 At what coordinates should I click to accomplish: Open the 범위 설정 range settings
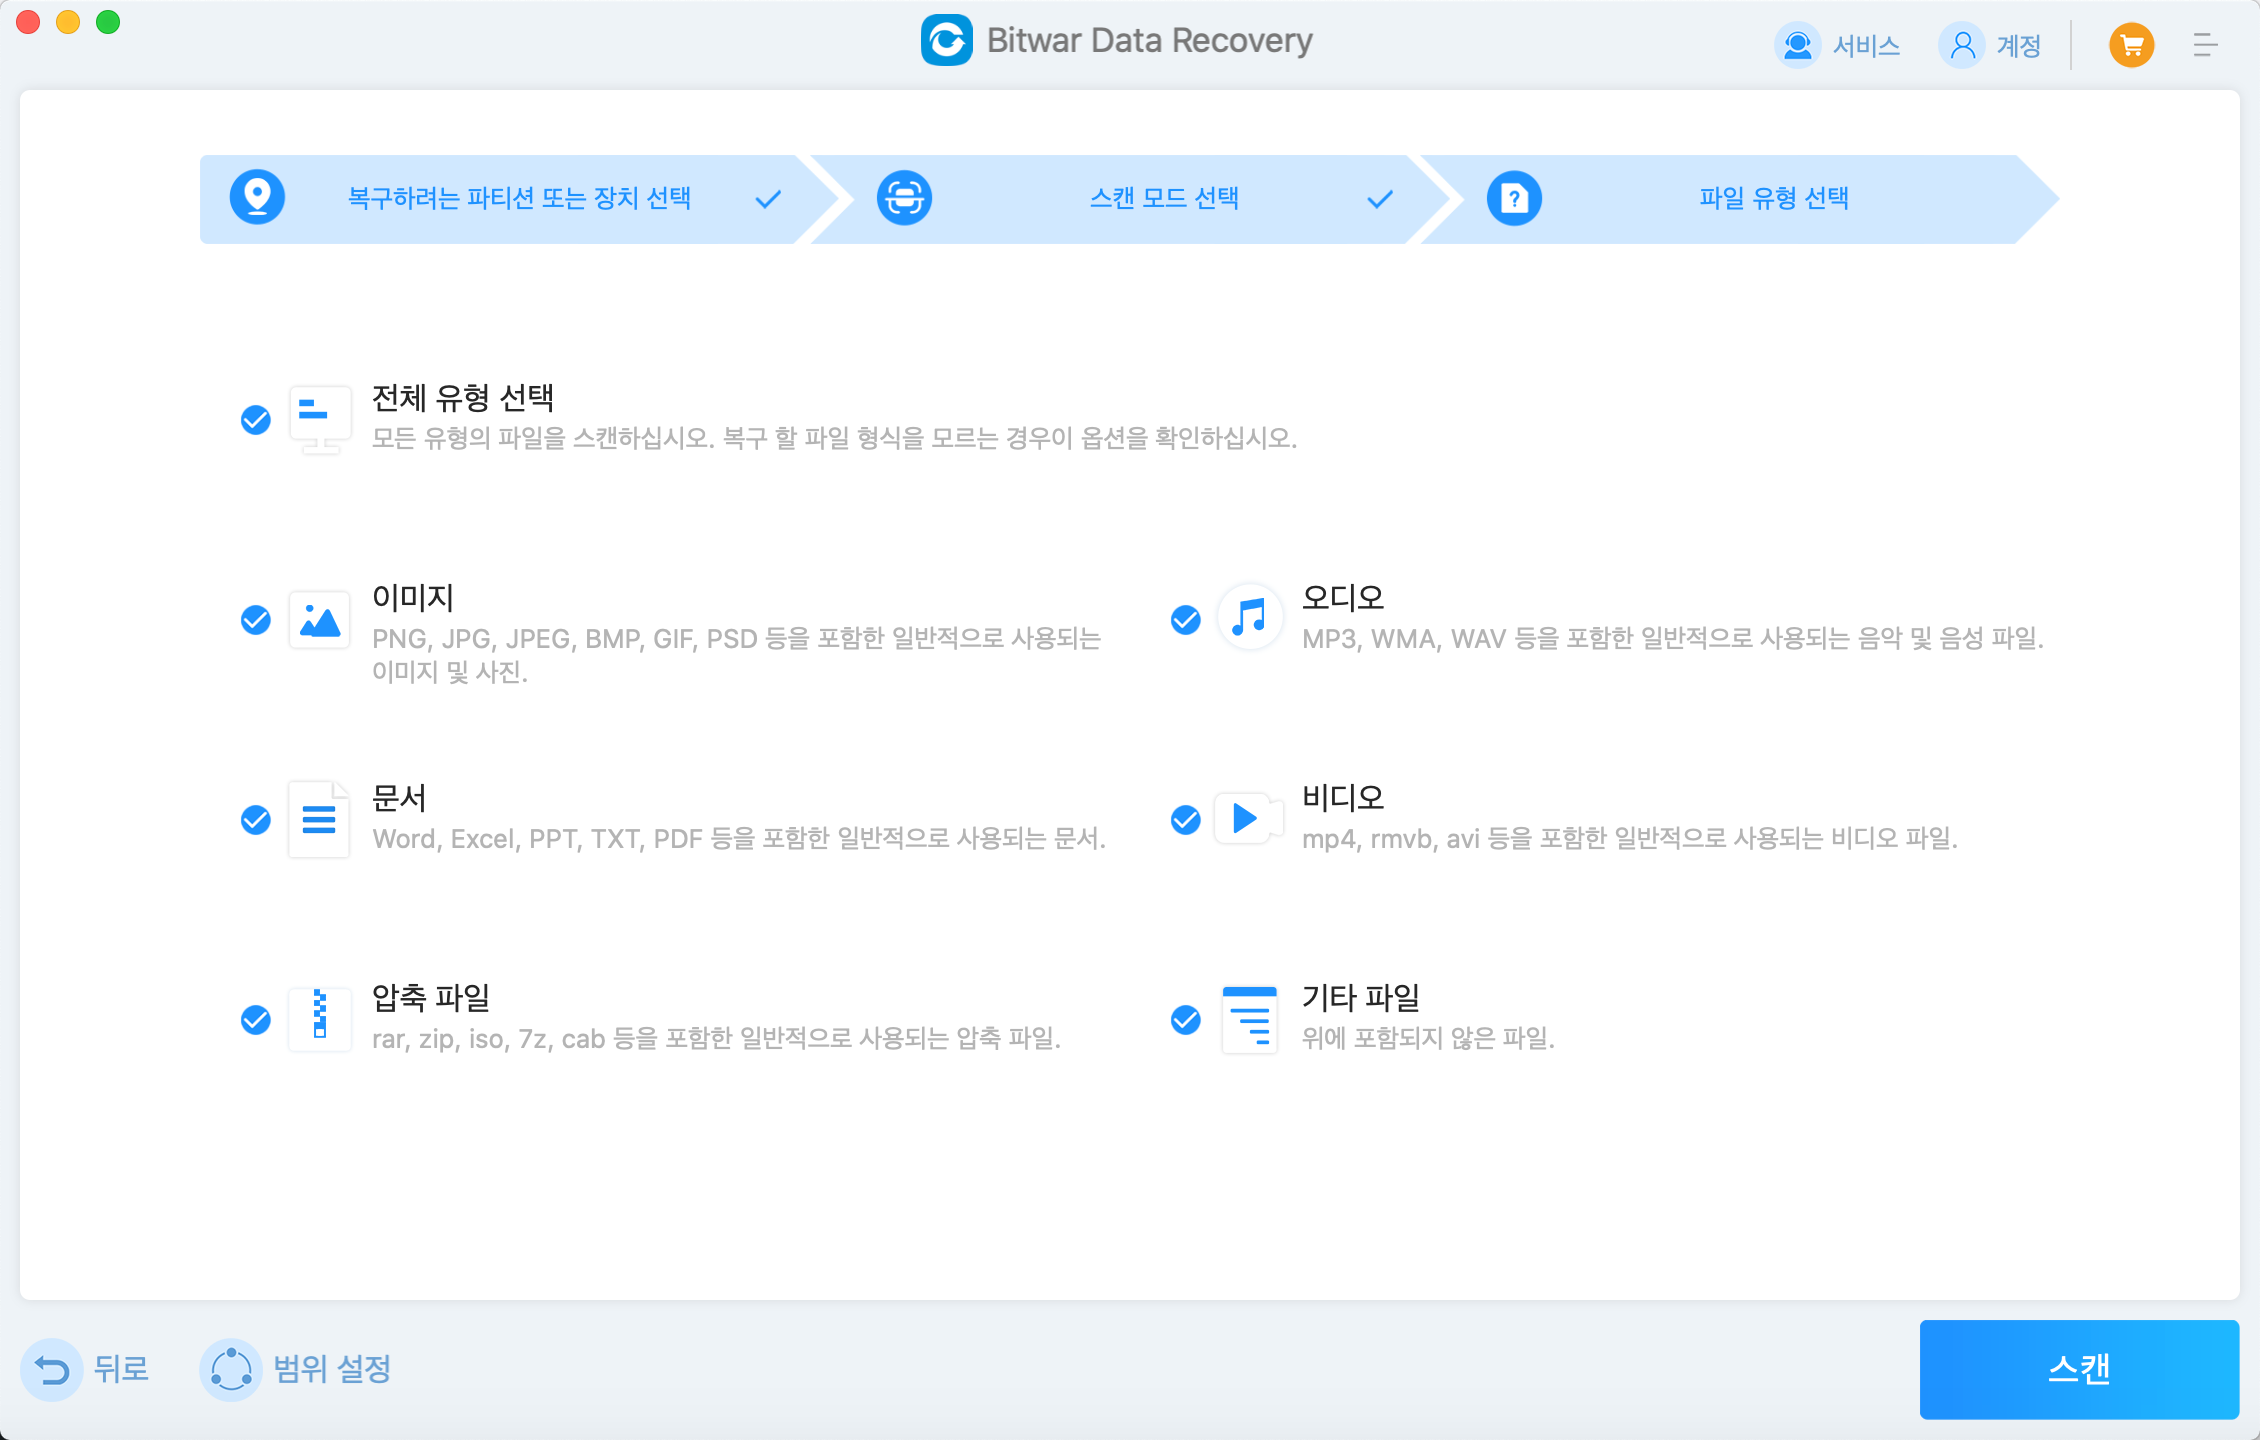298,1368
